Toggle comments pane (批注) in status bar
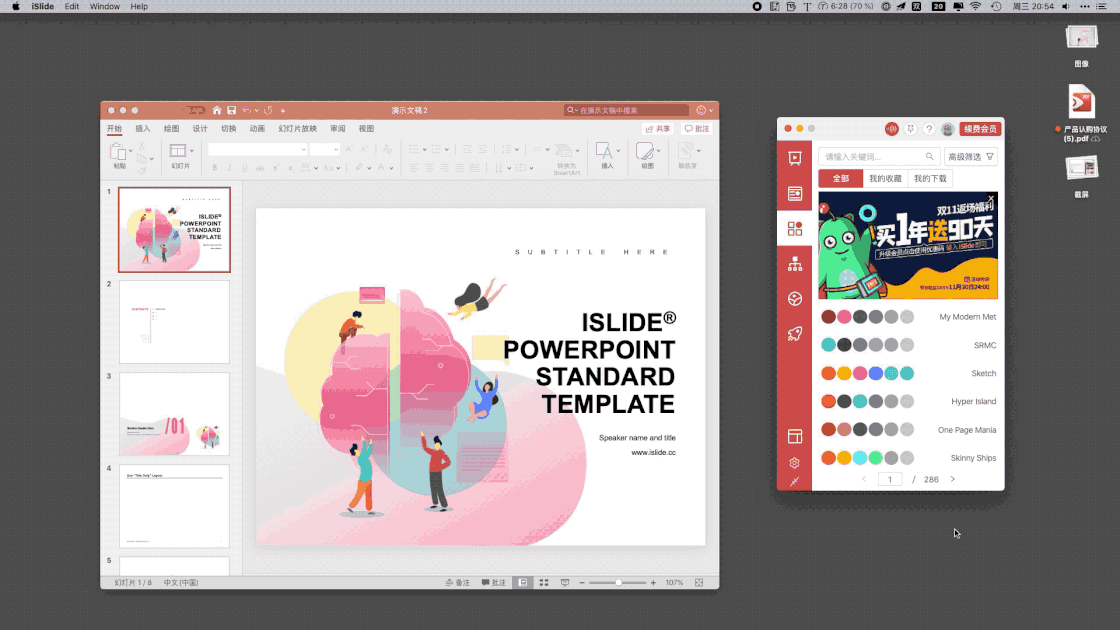1120x630 pixels. [493, 582]
